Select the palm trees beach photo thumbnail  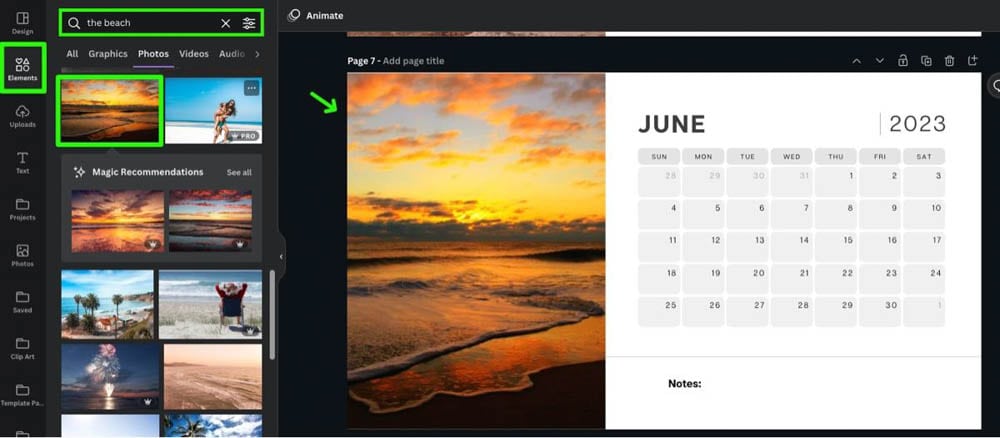tap(108, 304)
